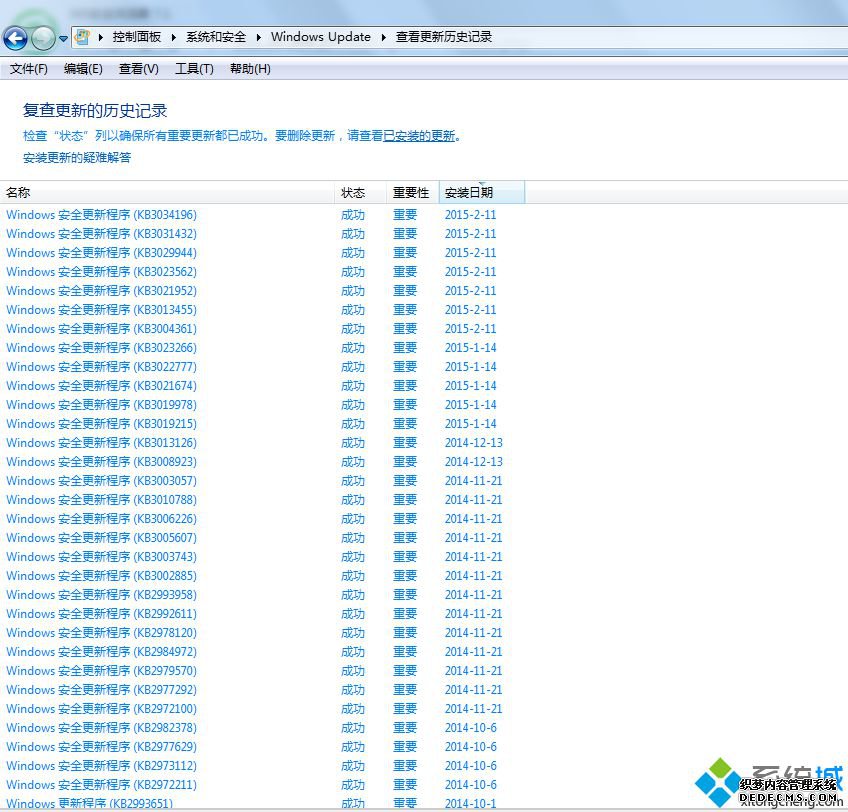This screenshot has width=848, height=812.
Task: Open the 文件(F) menu
Action: tap(29, 69)
